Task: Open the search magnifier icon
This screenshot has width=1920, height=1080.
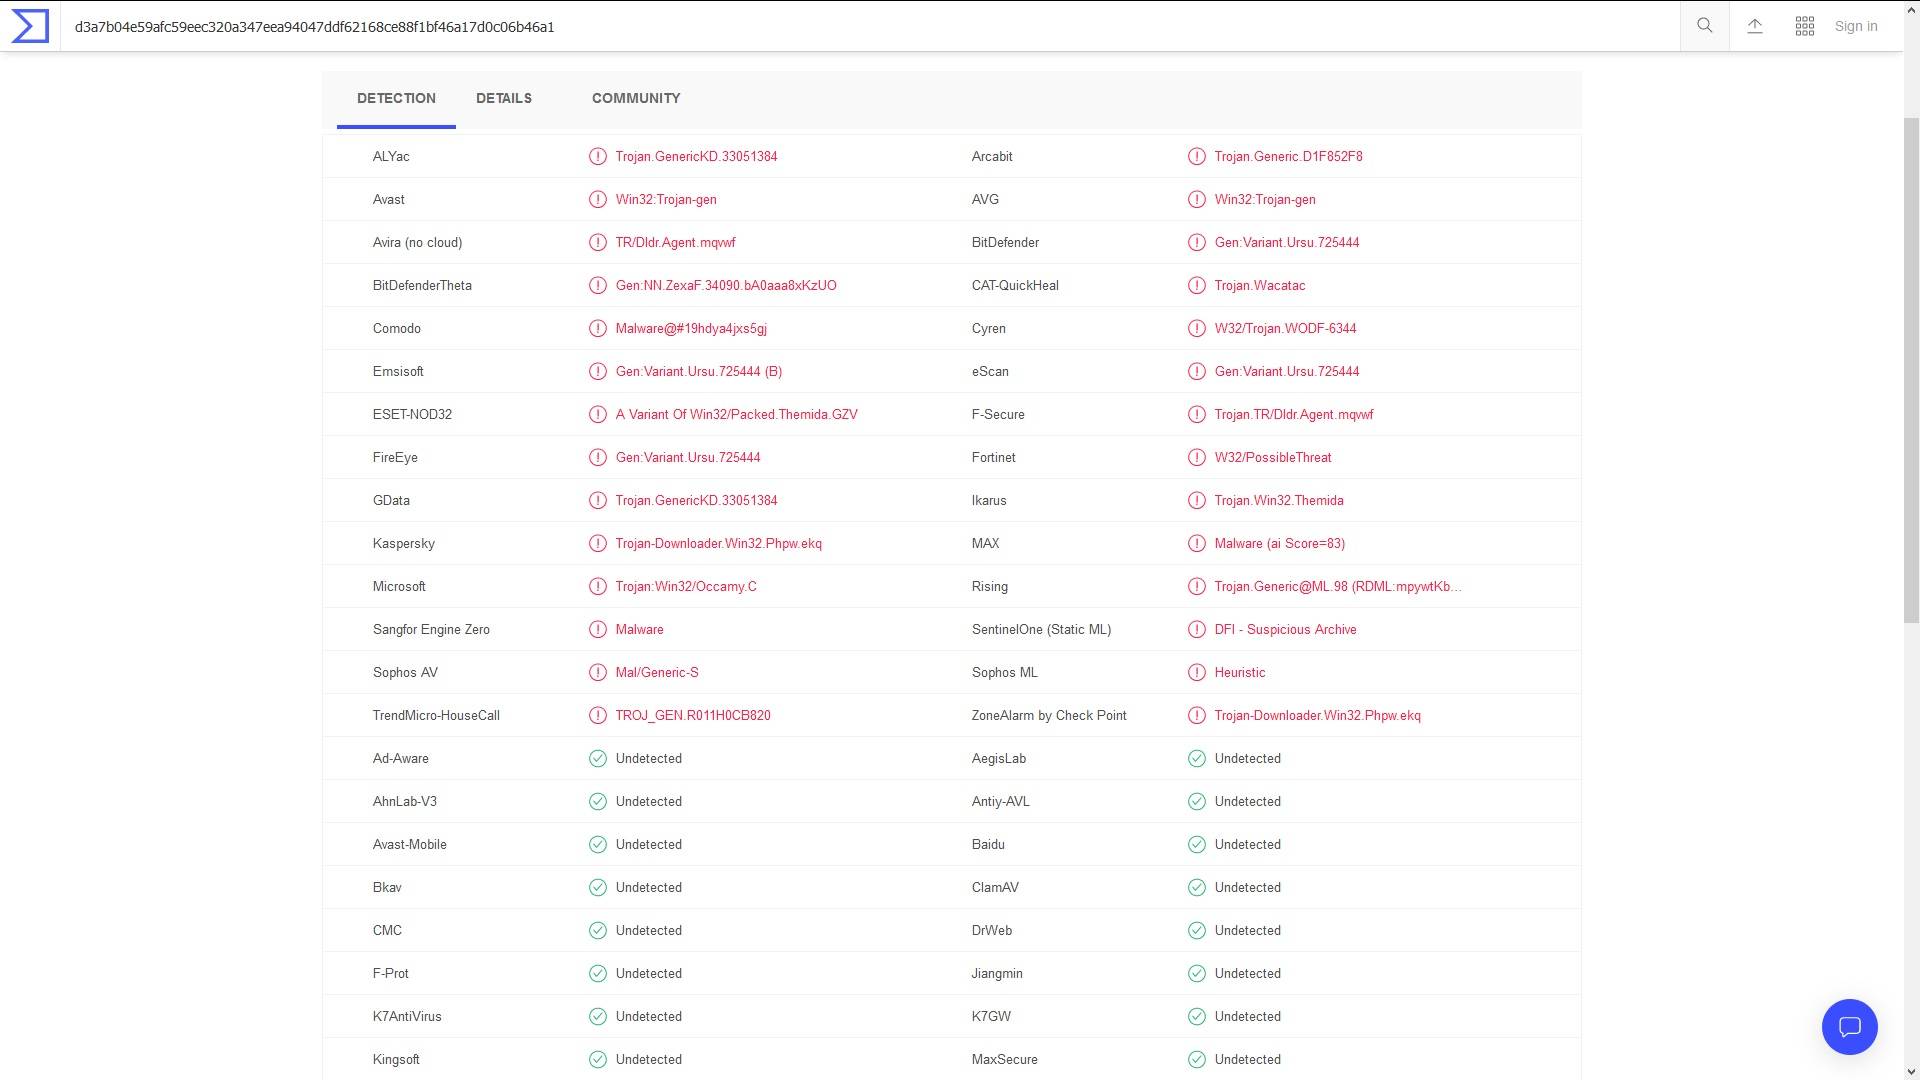Action: tap(1705, 26)
